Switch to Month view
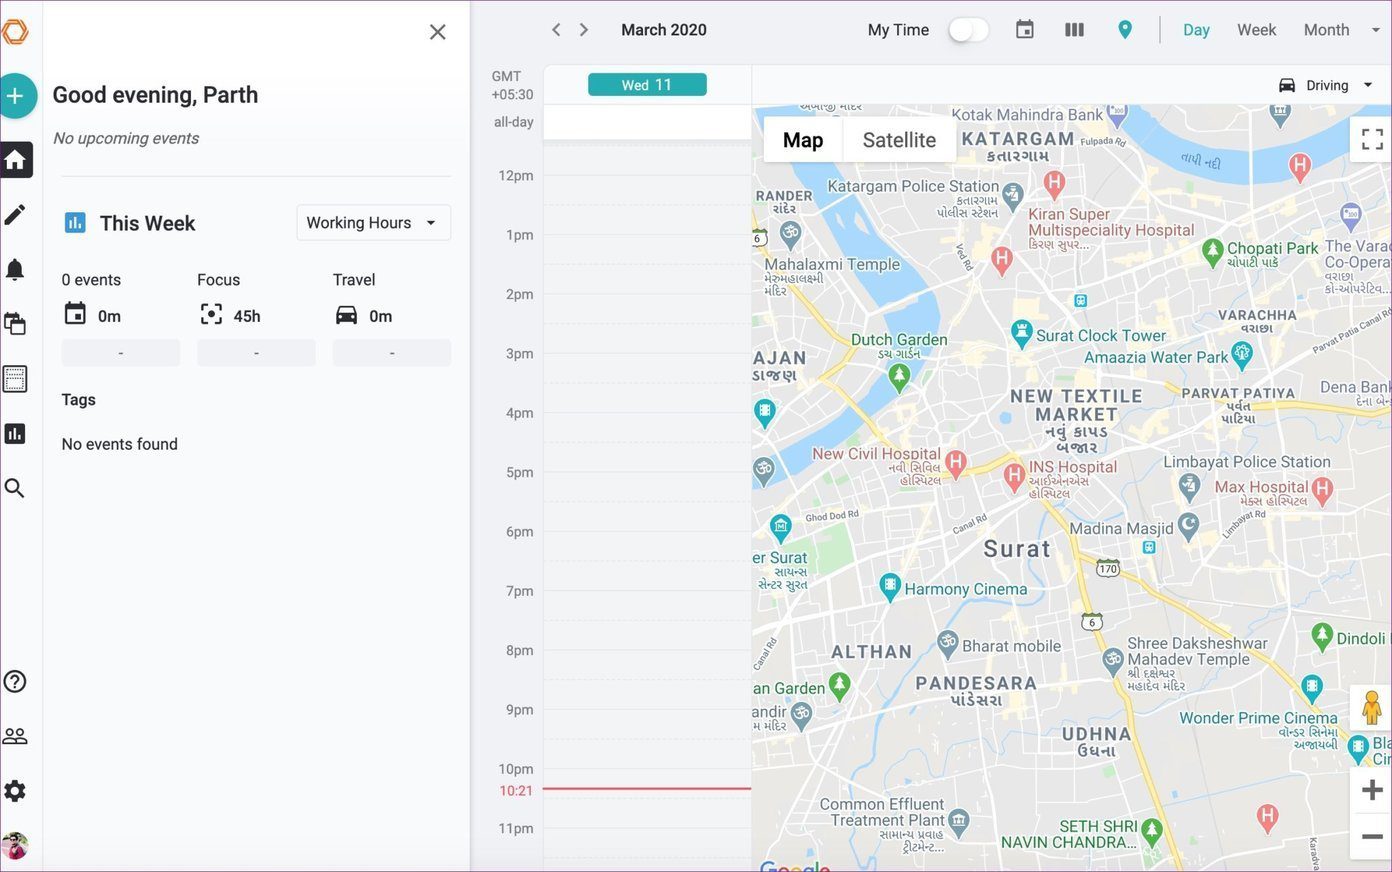Image resolution: width=1392 pixels, height=872 pixels. click(1326, 30)
